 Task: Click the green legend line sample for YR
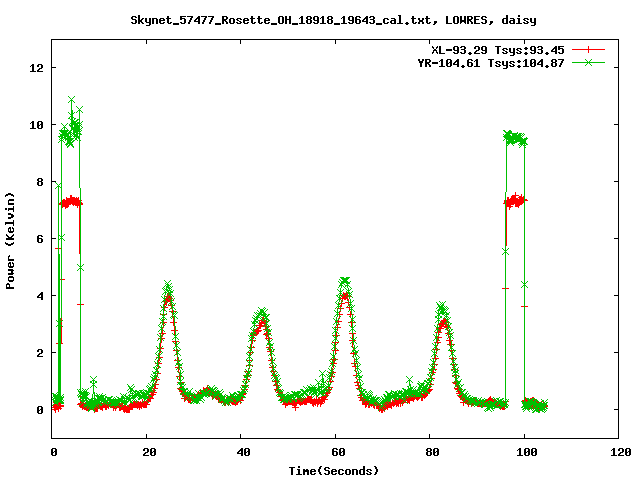tap(588, 62)
